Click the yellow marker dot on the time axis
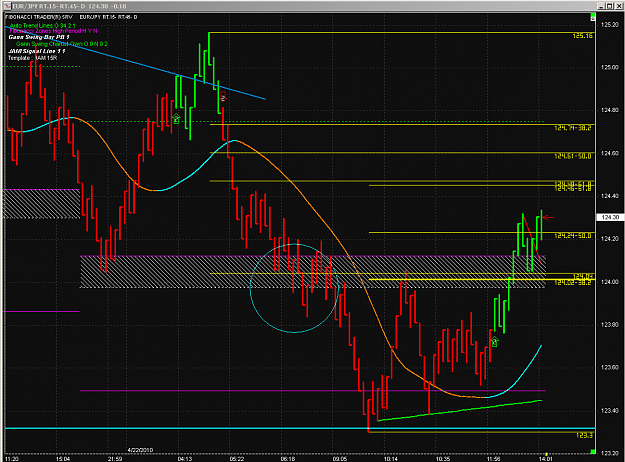 546,454
